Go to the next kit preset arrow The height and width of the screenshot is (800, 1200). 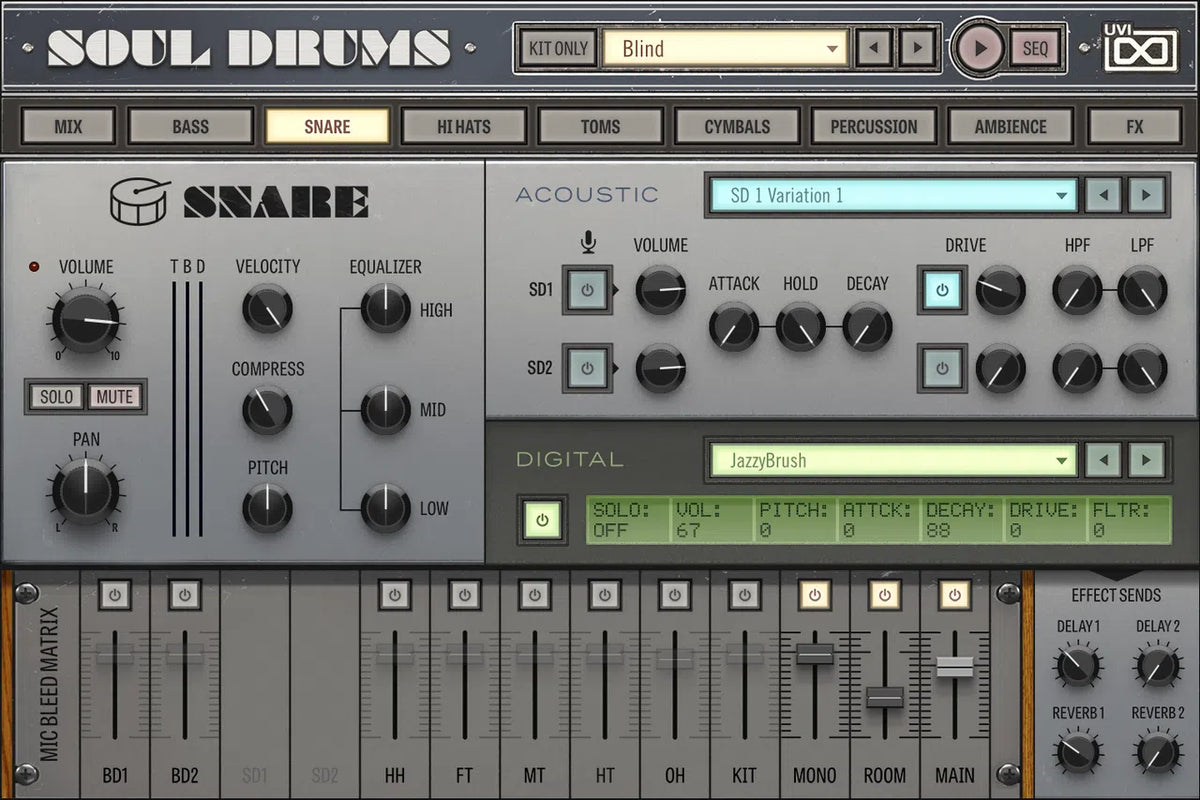pyautogui.click(x=916, y=48)
